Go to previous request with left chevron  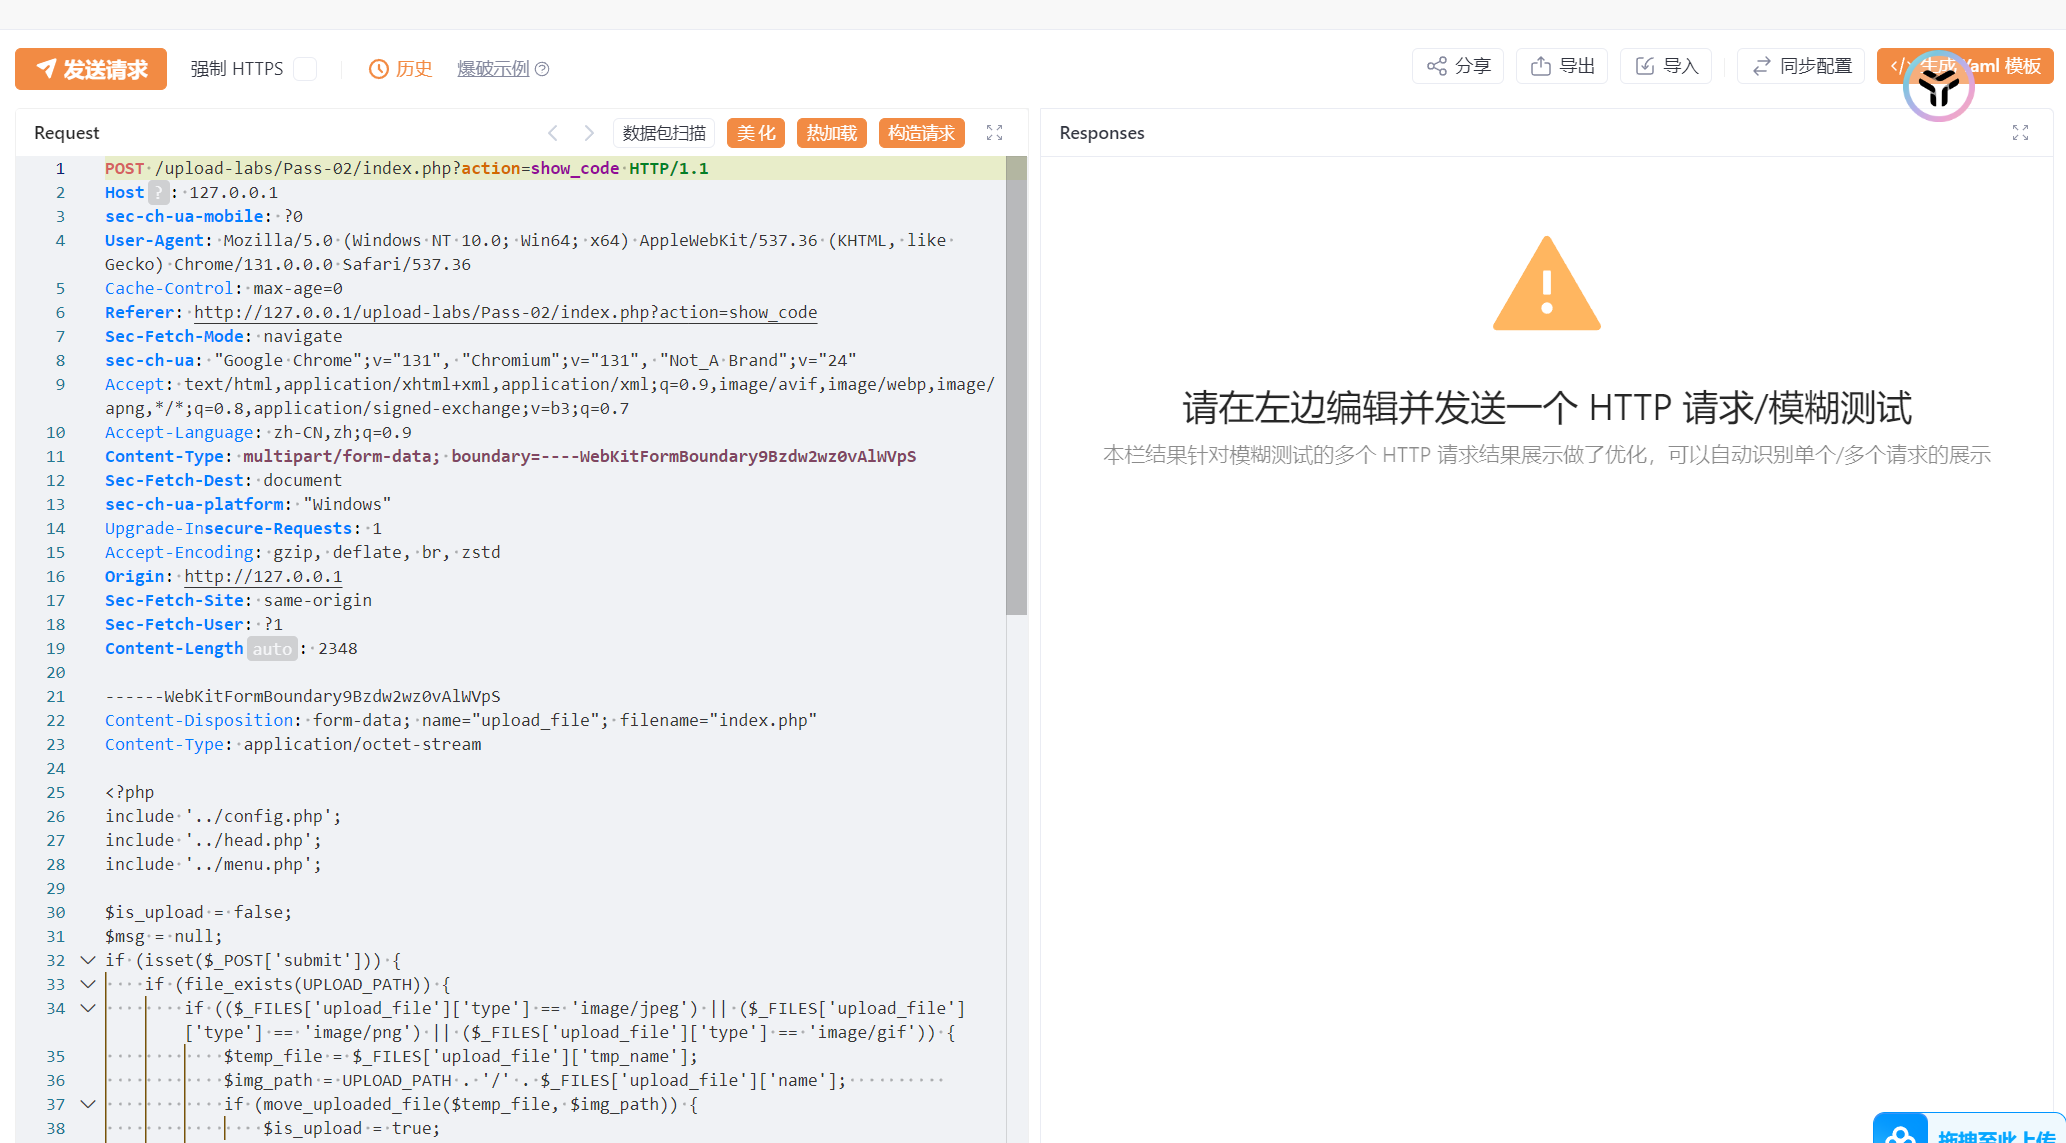pos(553,133)
